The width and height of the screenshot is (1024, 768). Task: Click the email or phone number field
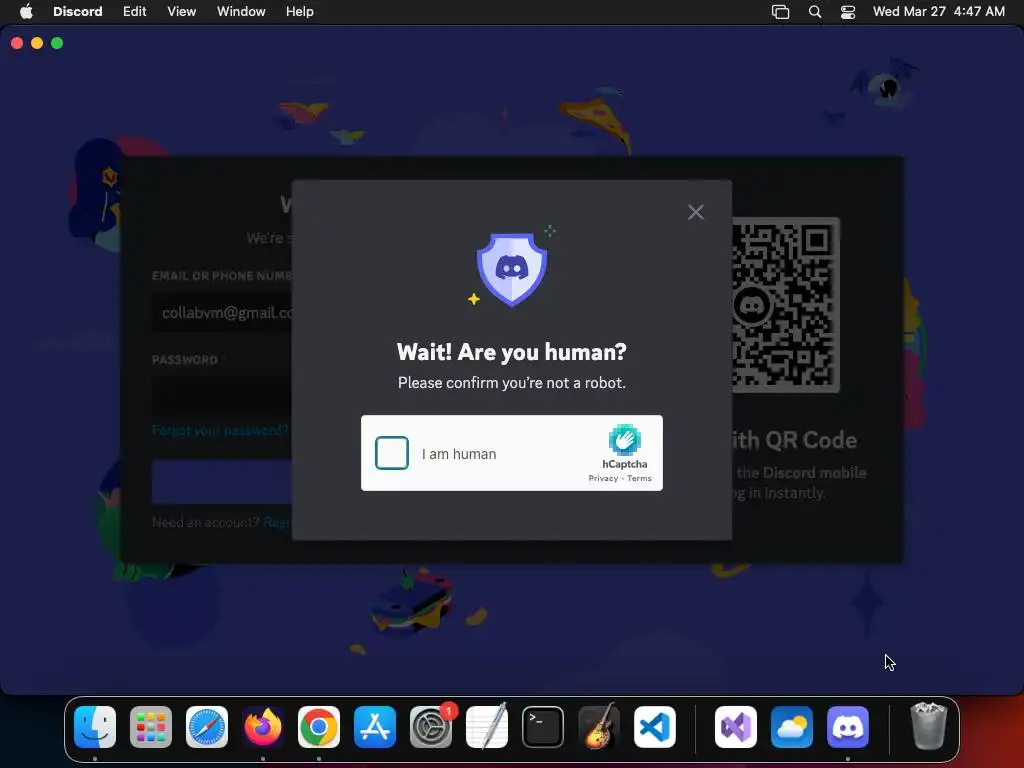click(x=222, y=313)
